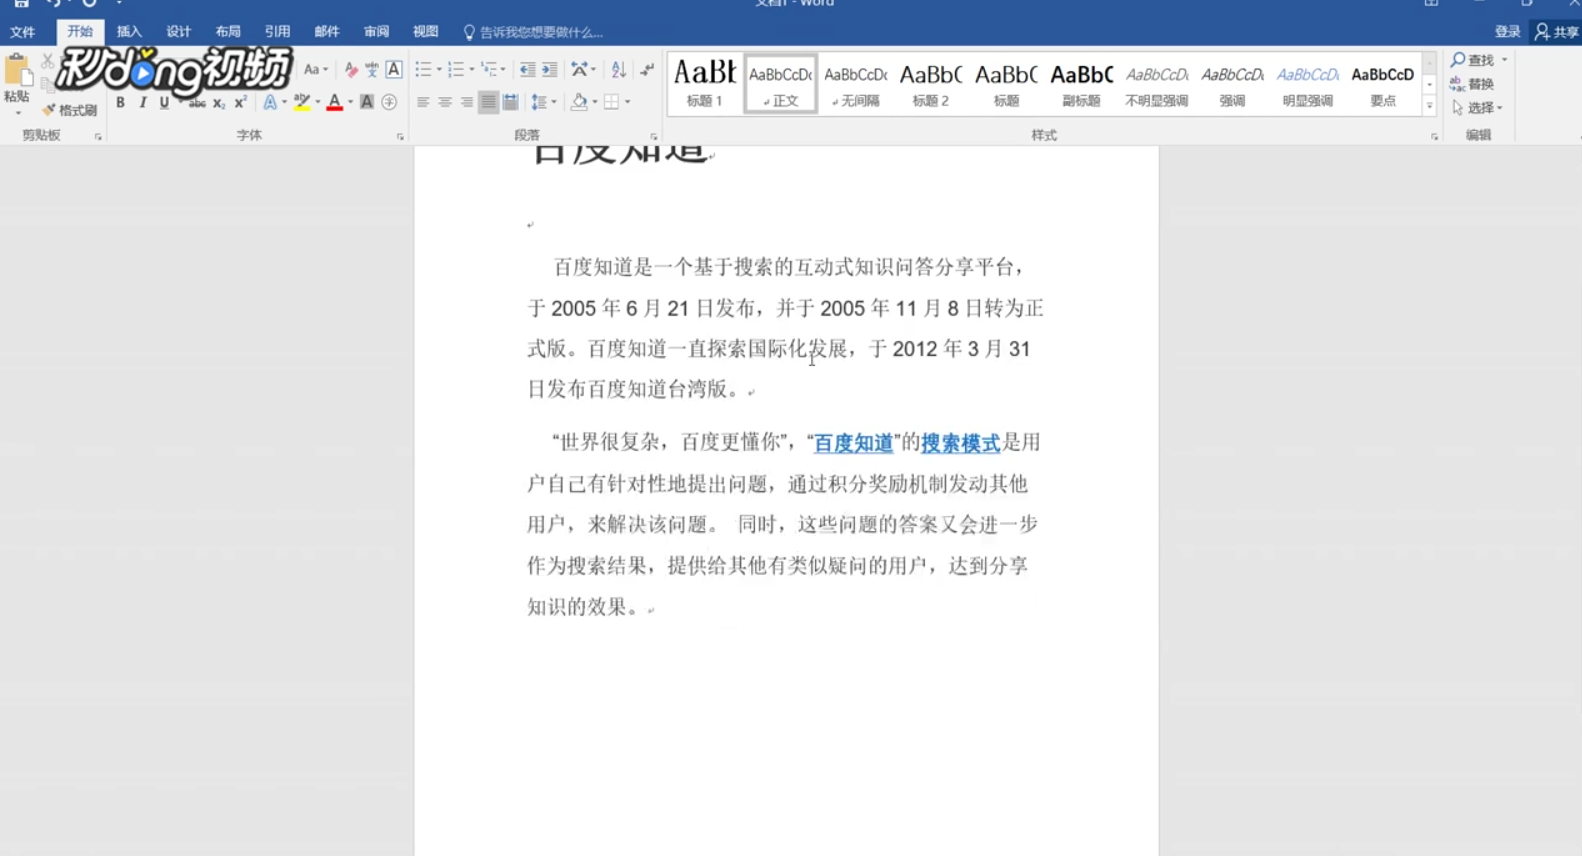Click text highlight yellow color button
This screenshot has height=856, width=1582.
302,102
